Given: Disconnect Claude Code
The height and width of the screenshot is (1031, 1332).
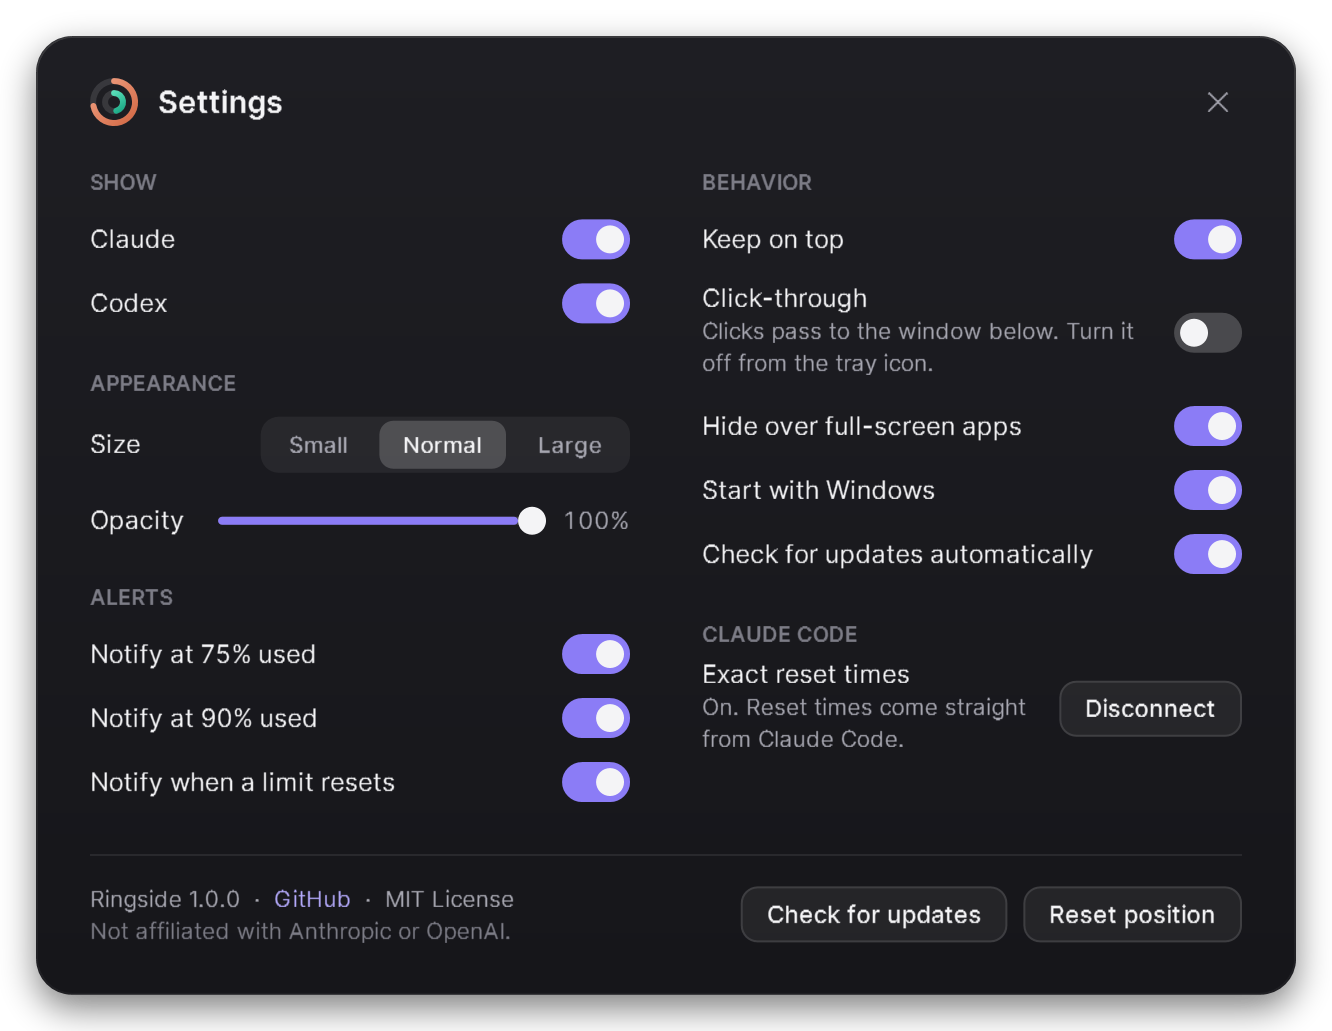Looking at the screenshot, I should pyautogui.click(x=1150, y=709).
